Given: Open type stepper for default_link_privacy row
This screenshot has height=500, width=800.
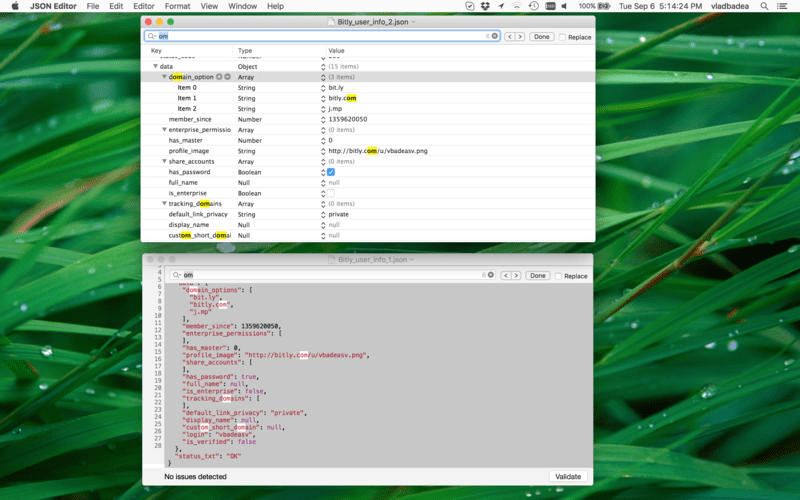Looking at the screenshot, I should tap(323, 214).
